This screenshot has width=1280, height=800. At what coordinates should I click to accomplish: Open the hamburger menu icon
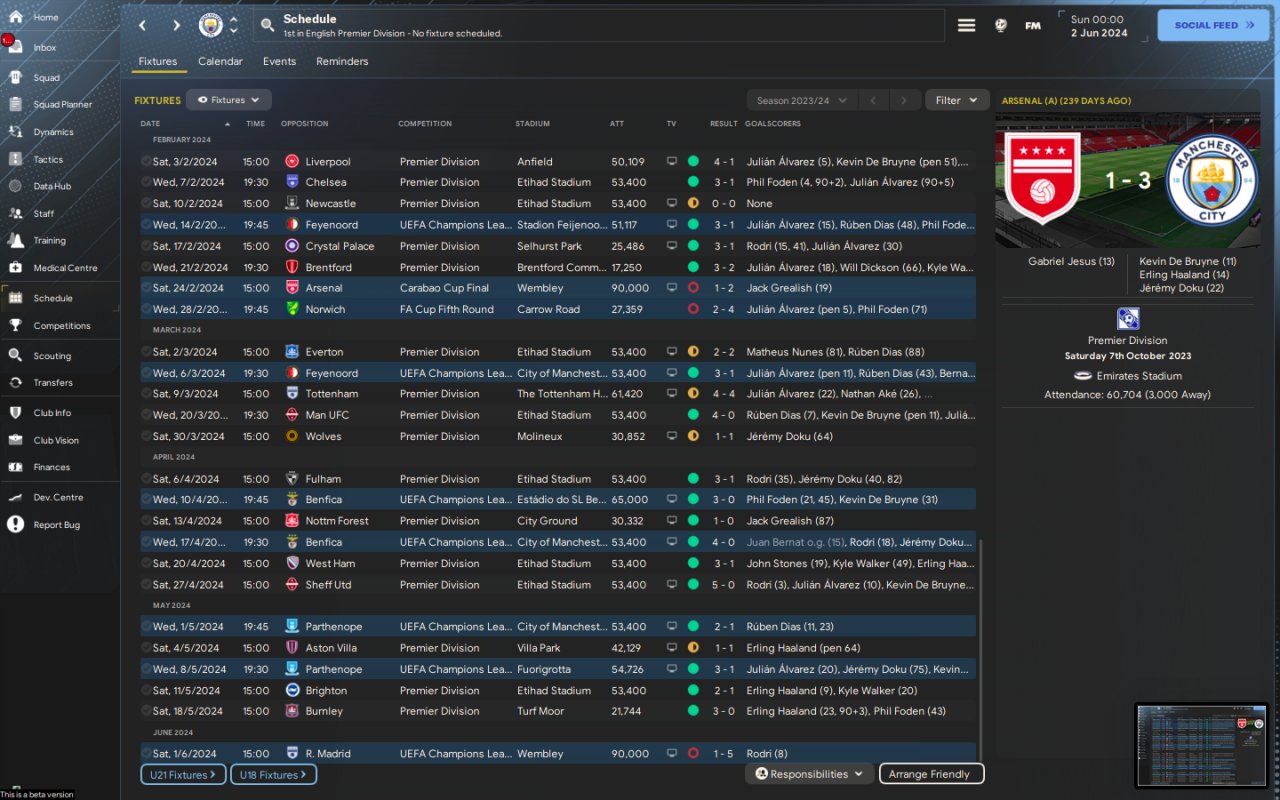[x=966, y=26]
